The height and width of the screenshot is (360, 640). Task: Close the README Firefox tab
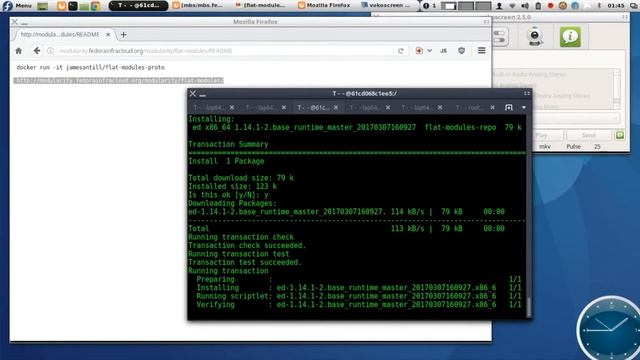tap(108, 35)
